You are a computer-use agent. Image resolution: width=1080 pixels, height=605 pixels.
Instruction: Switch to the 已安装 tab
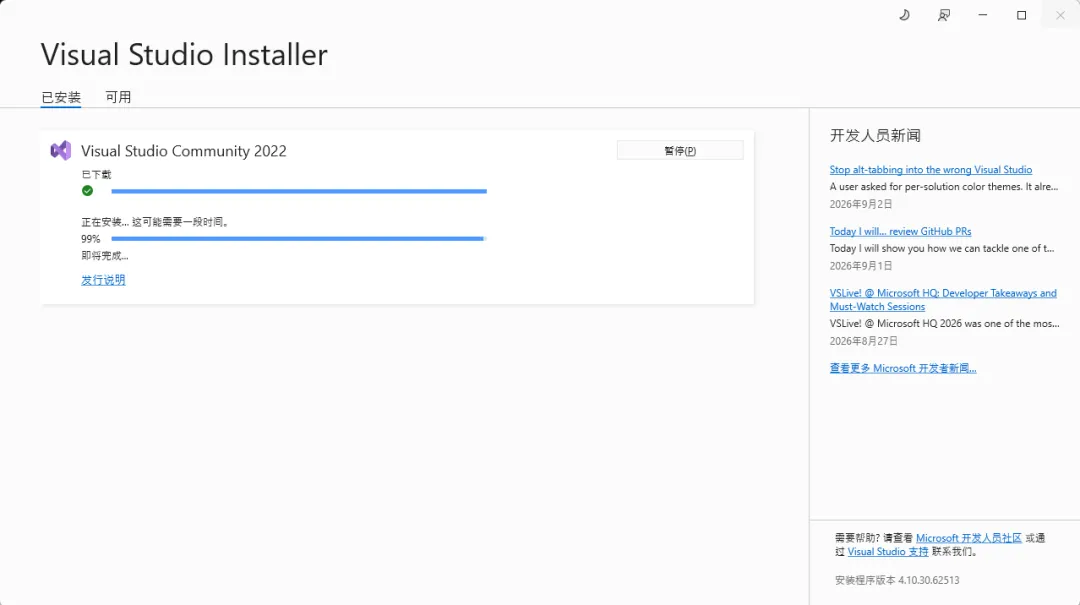(x=61, y=97)
